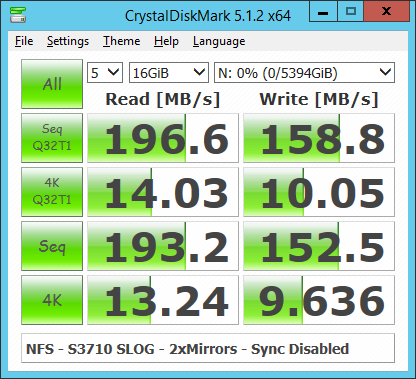Open the Settings menu
The width and height of the screenshot is (416, 379).
point(68,41)
